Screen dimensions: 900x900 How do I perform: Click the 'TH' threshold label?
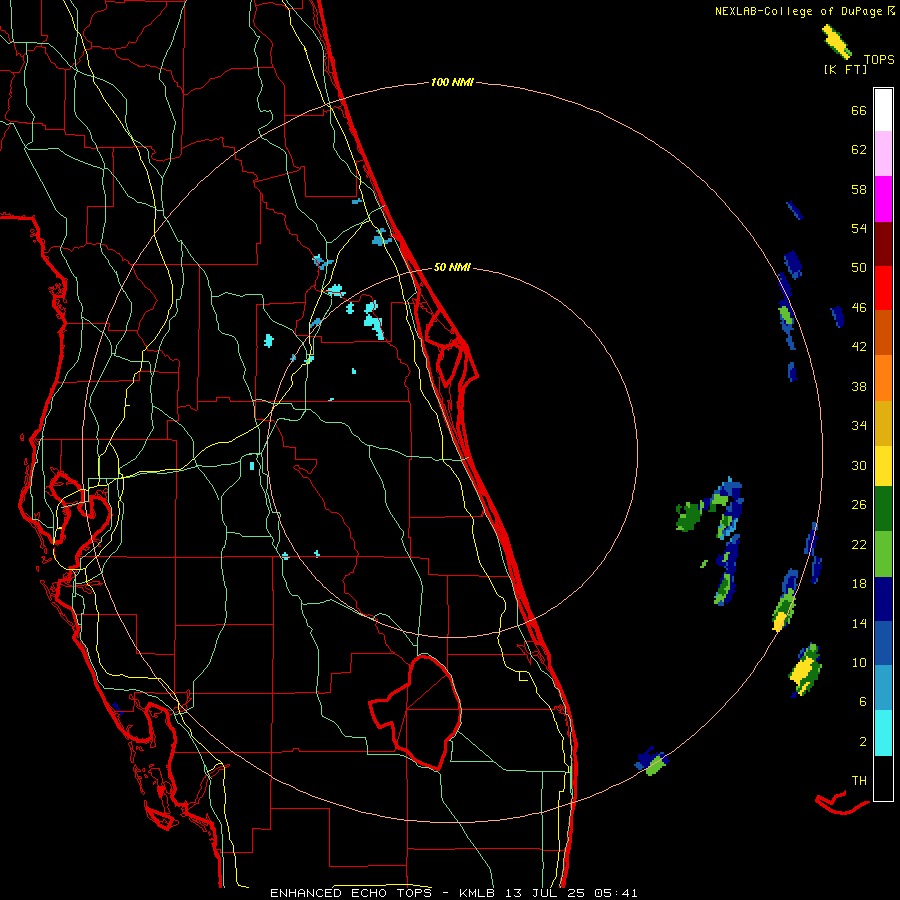[859, 781]
